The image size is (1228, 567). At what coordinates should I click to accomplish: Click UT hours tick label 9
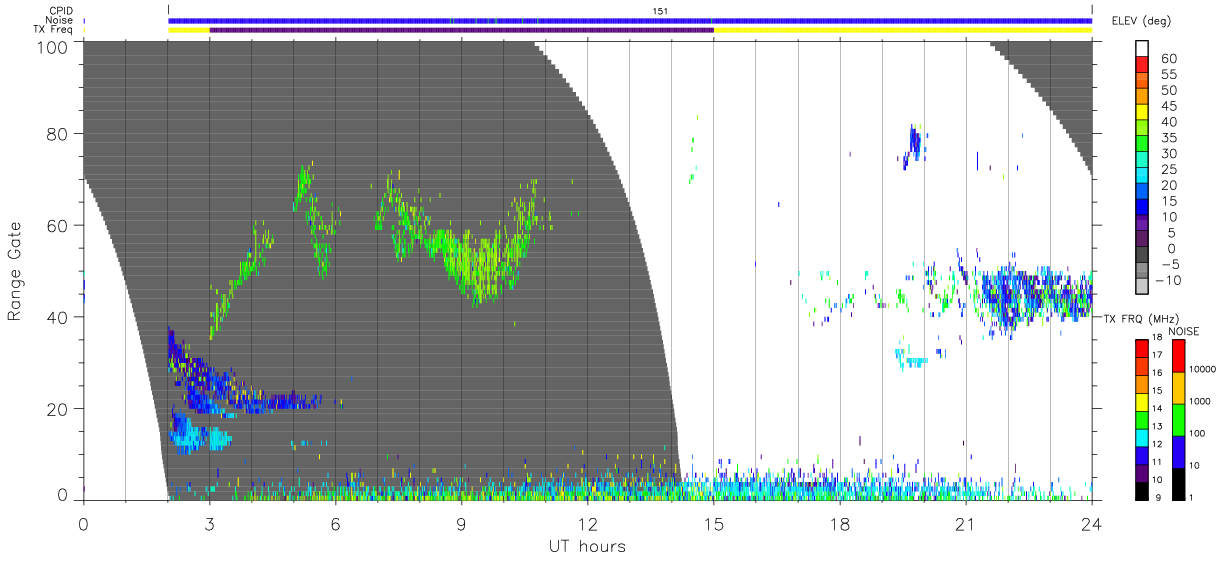(461, 523)
